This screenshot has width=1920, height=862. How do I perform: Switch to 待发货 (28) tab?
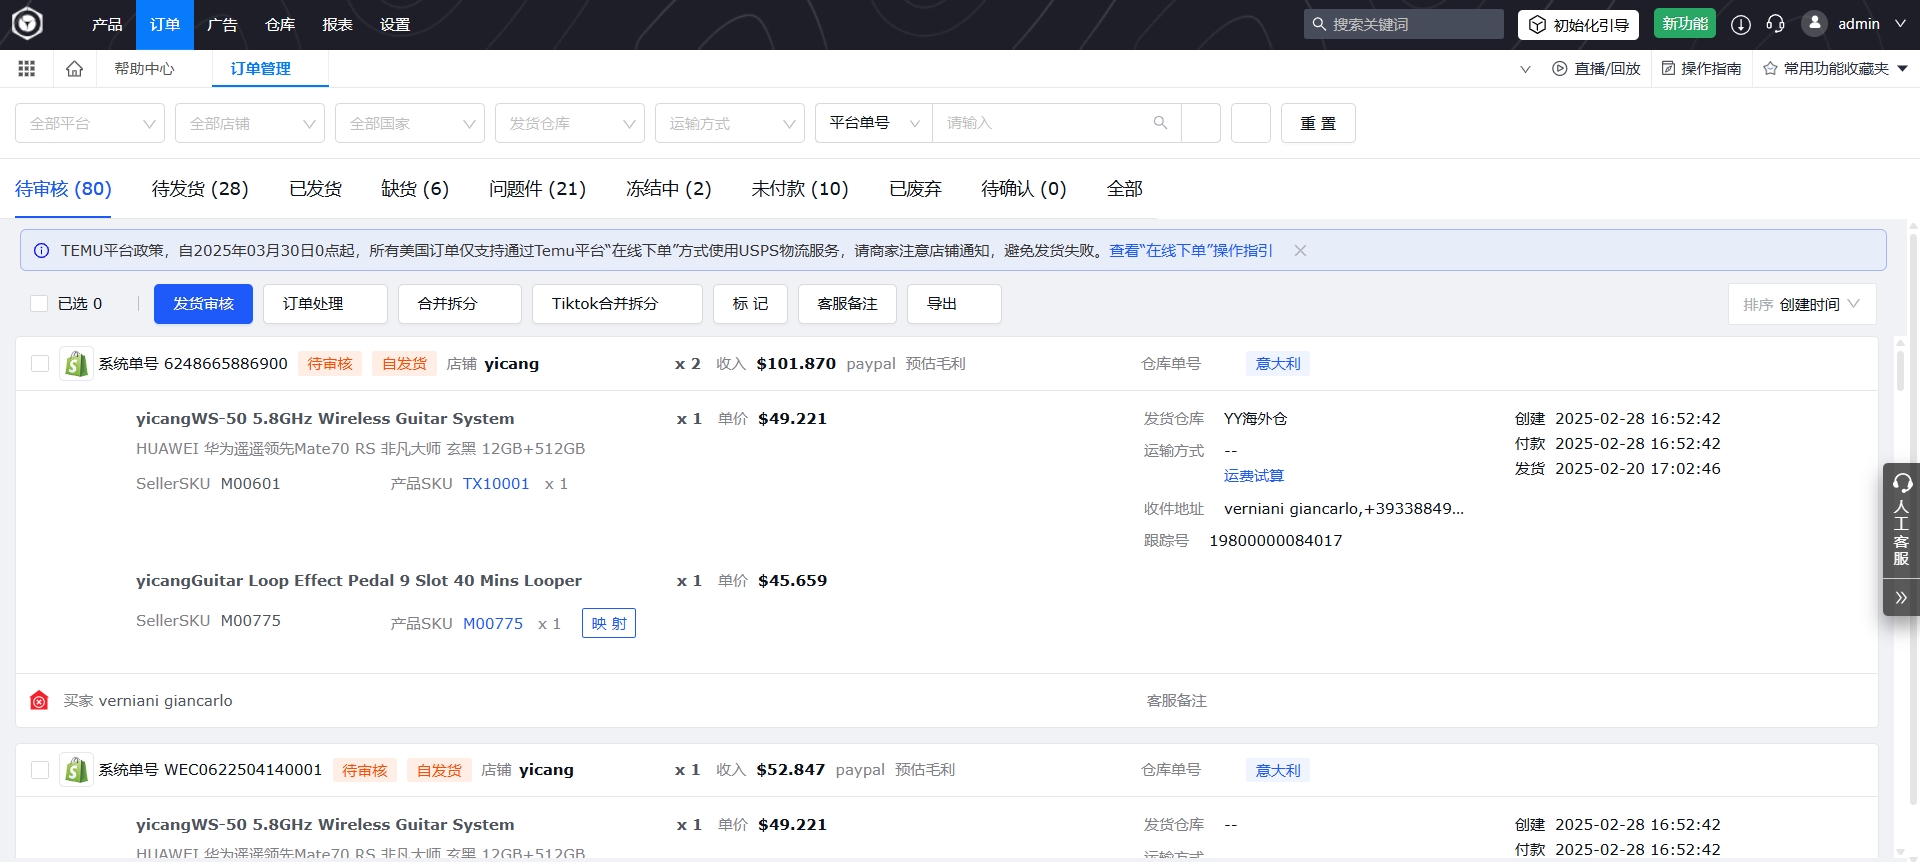(200, 188)
